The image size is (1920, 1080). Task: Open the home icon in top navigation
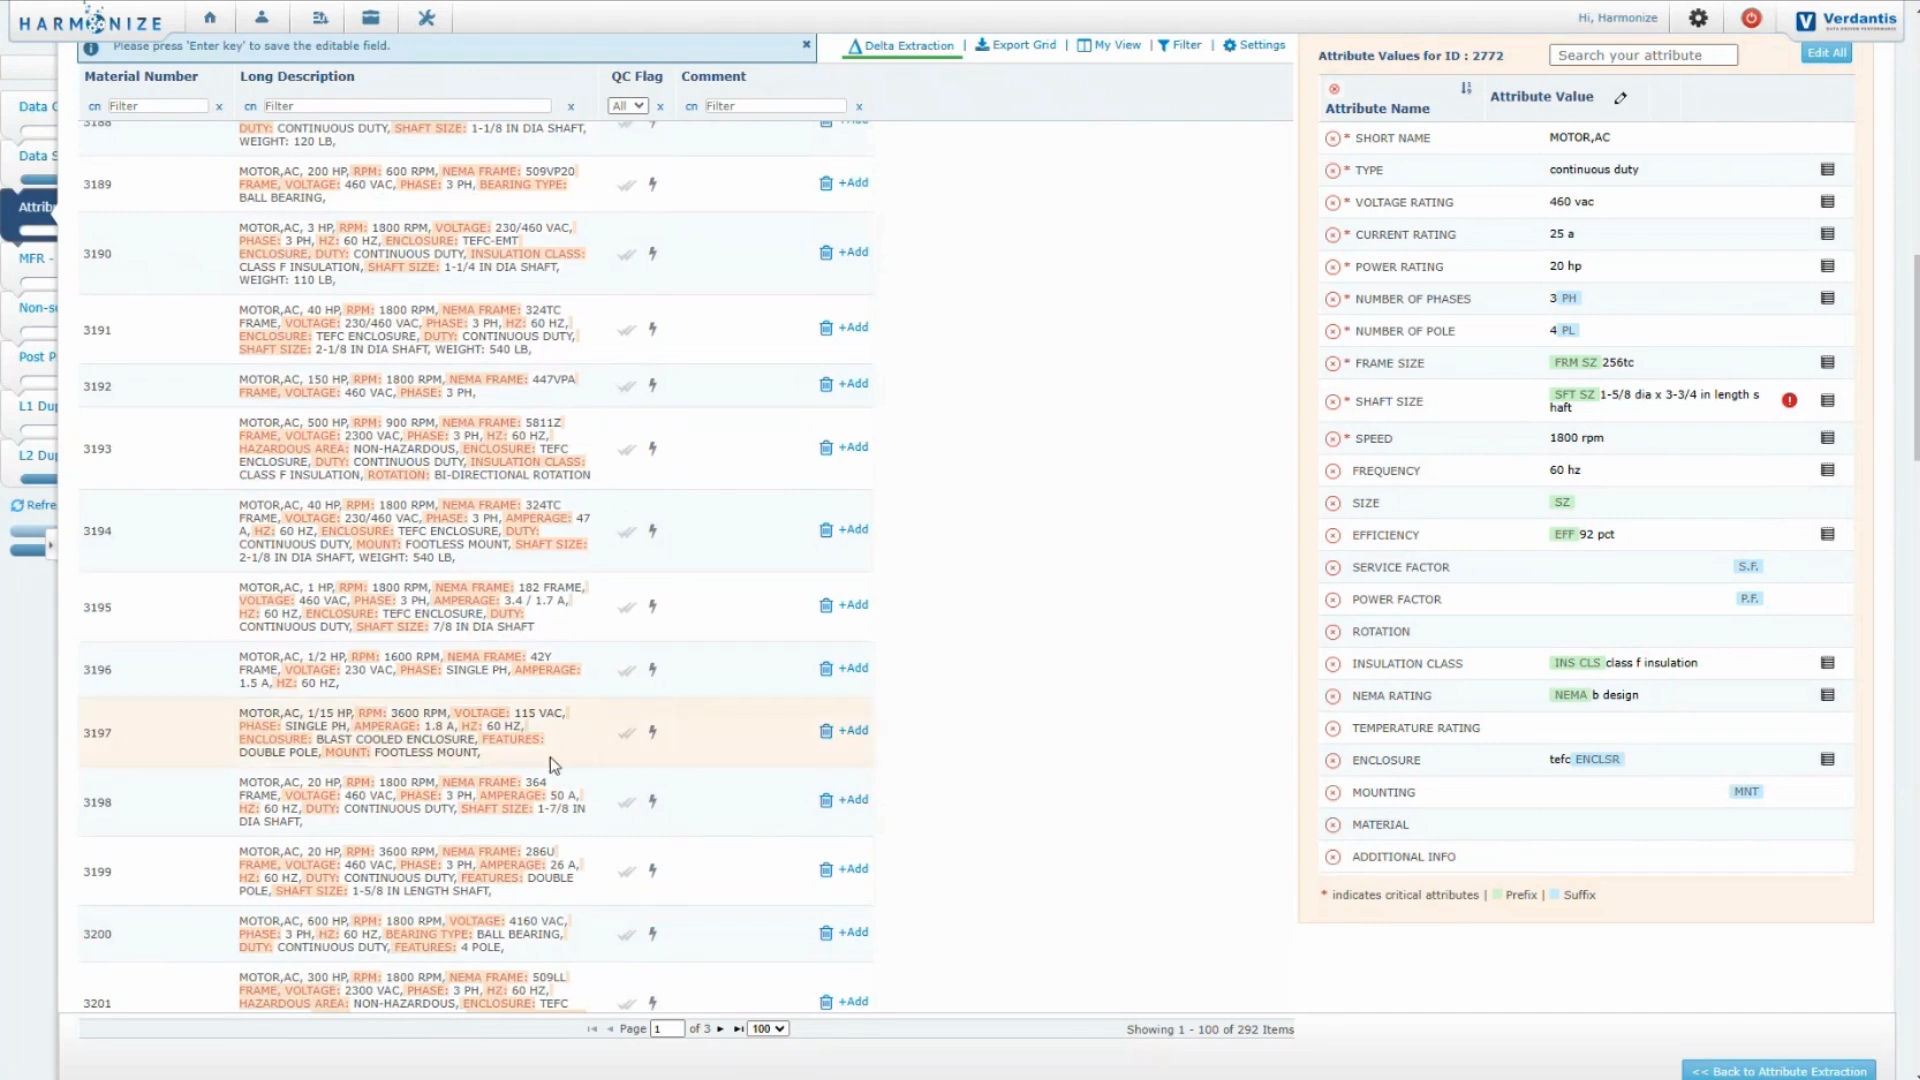pos(209,17)
